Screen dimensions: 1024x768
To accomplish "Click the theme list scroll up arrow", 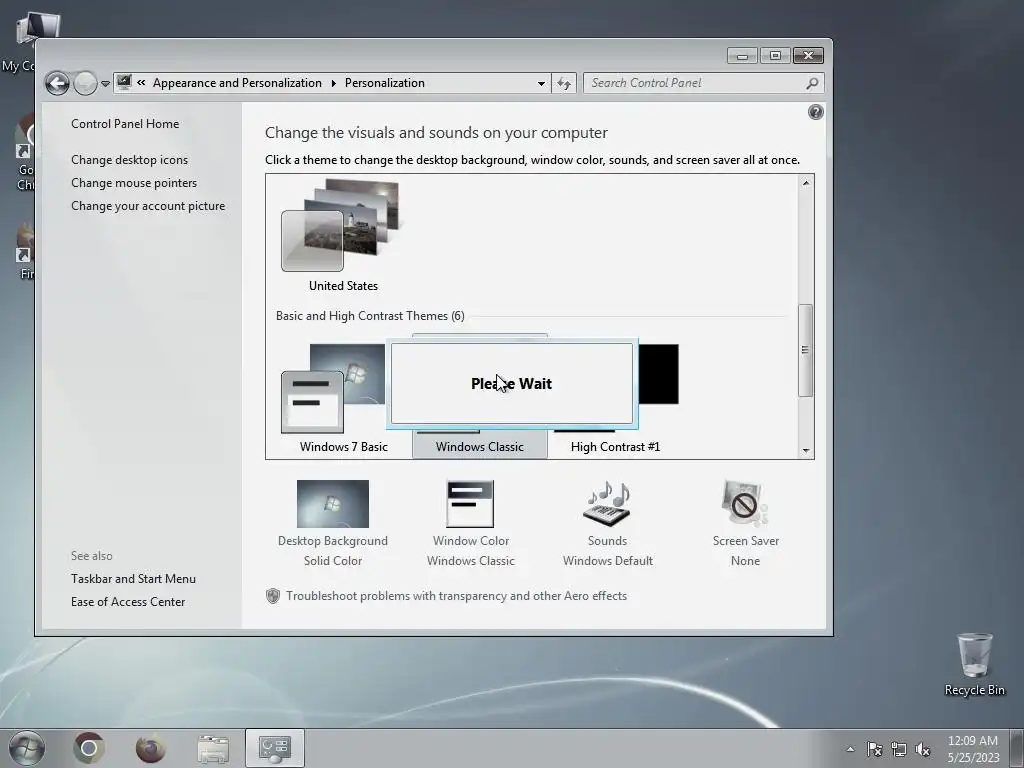I will click(x=806, y=184).
